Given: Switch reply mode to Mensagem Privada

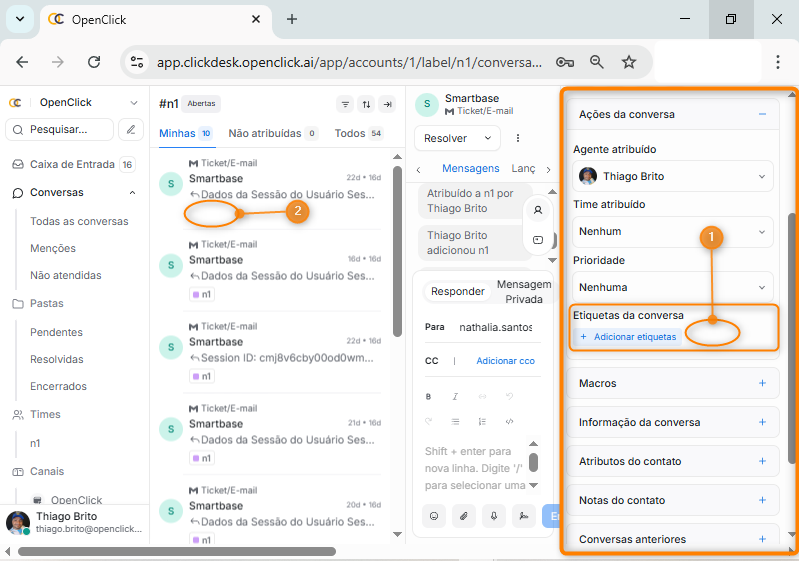Looking at the screenshot, I should (x=523, y=291).
